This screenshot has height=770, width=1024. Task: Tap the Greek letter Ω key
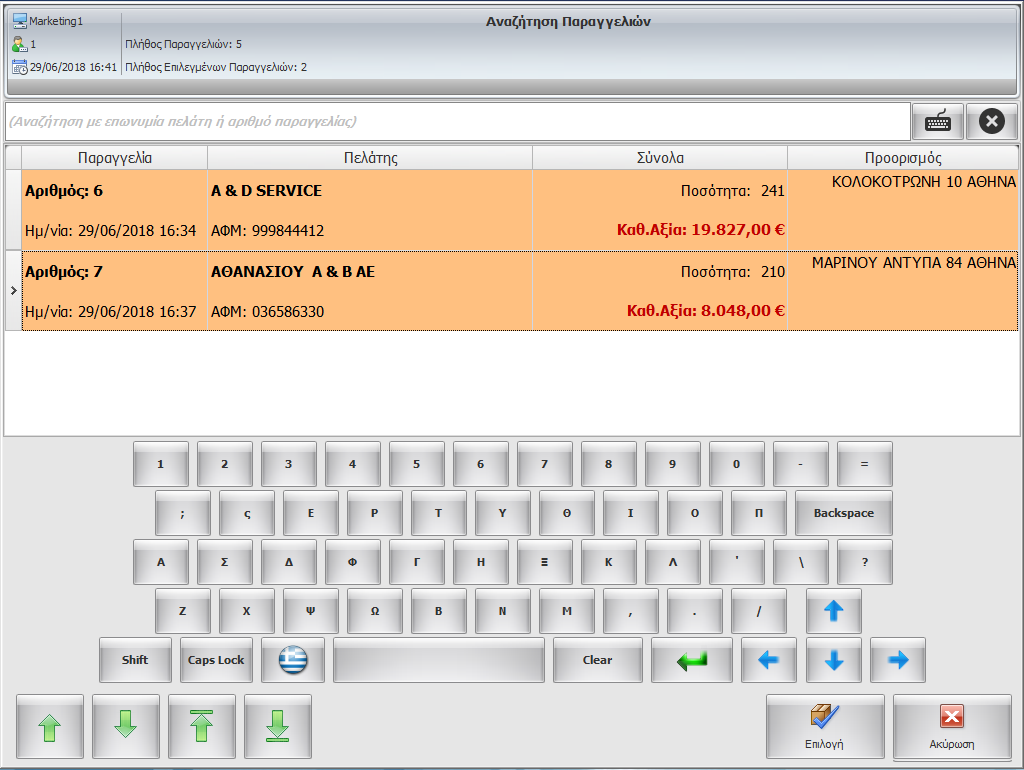pos(375,611)
